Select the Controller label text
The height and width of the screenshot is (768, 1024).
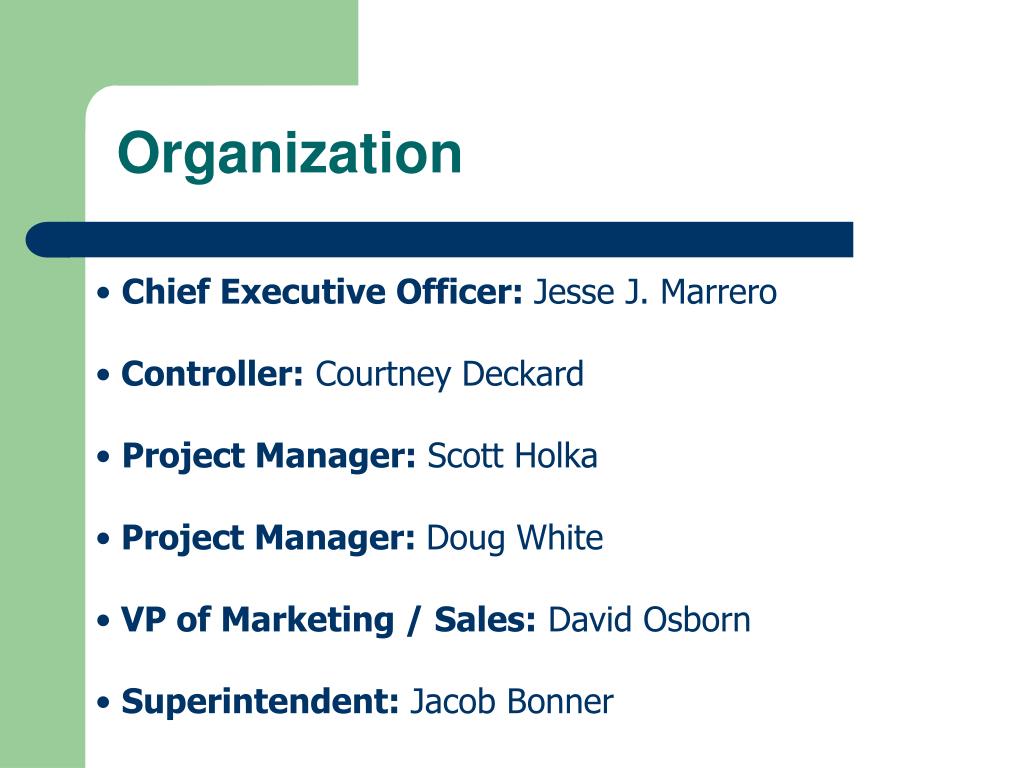[x=213, y=374]
